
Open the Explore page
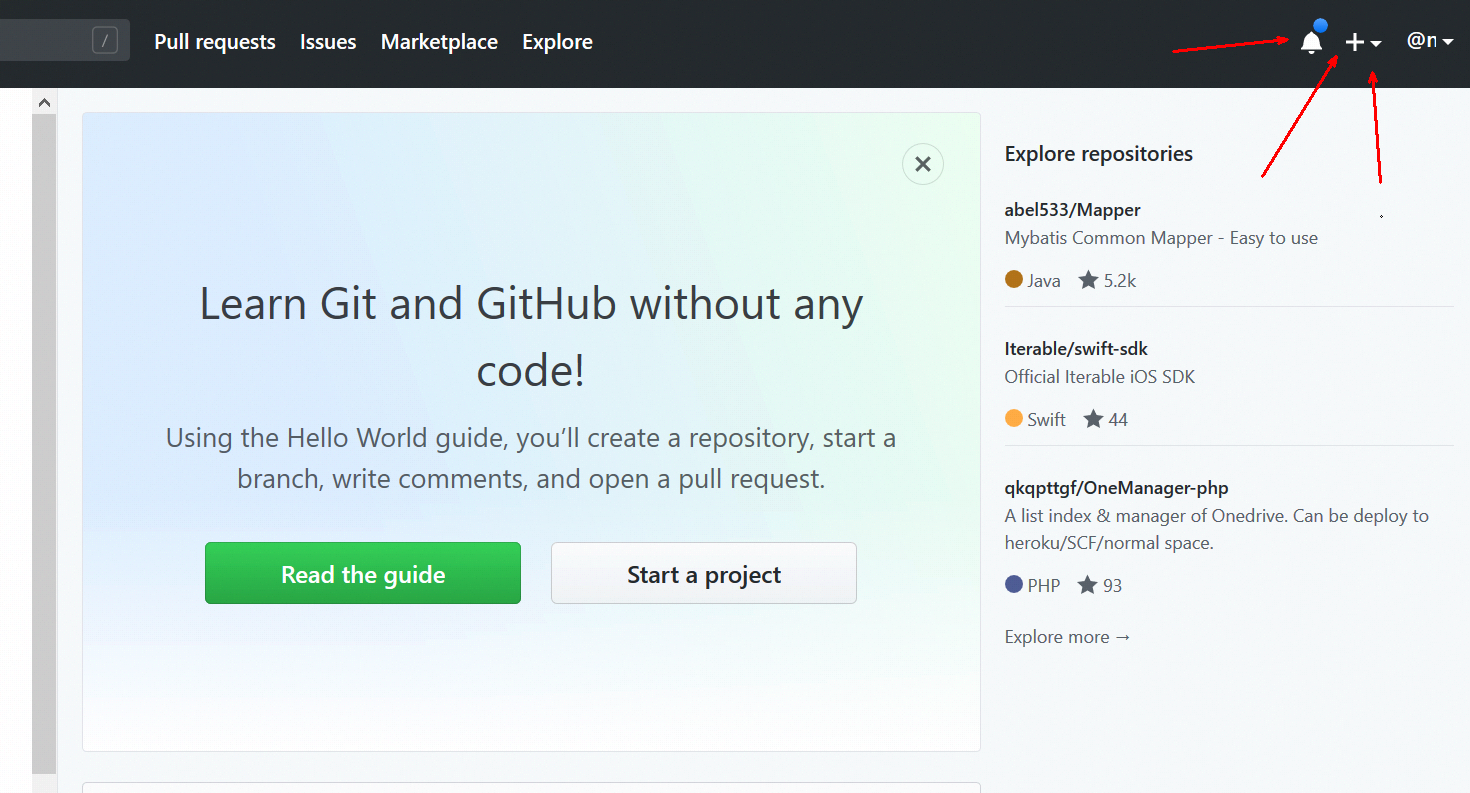(x=557, y=41)
